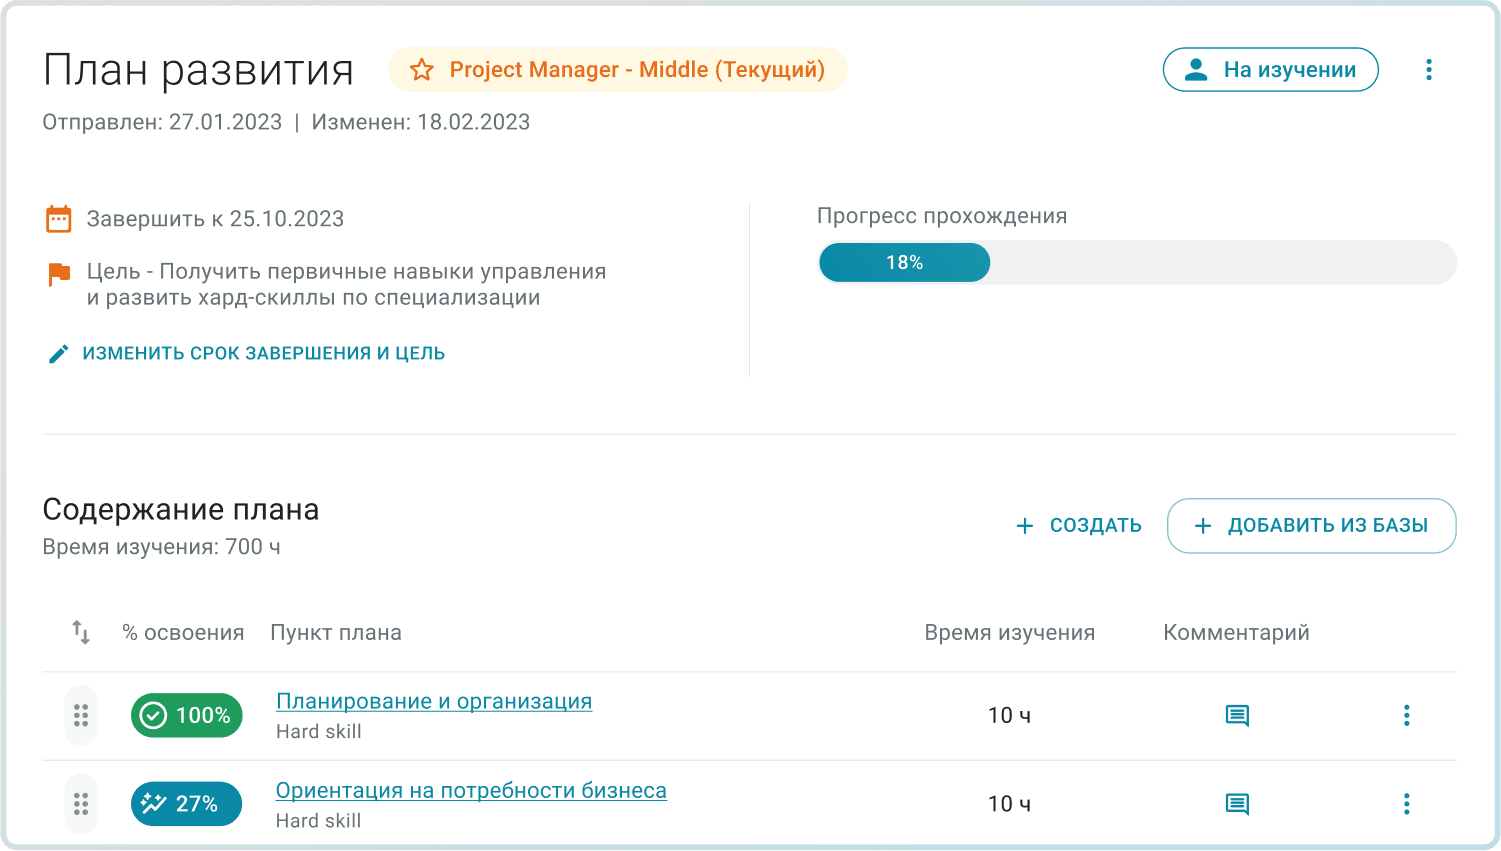Open the actions menu for Планирование и организация row

(1406, 715)
